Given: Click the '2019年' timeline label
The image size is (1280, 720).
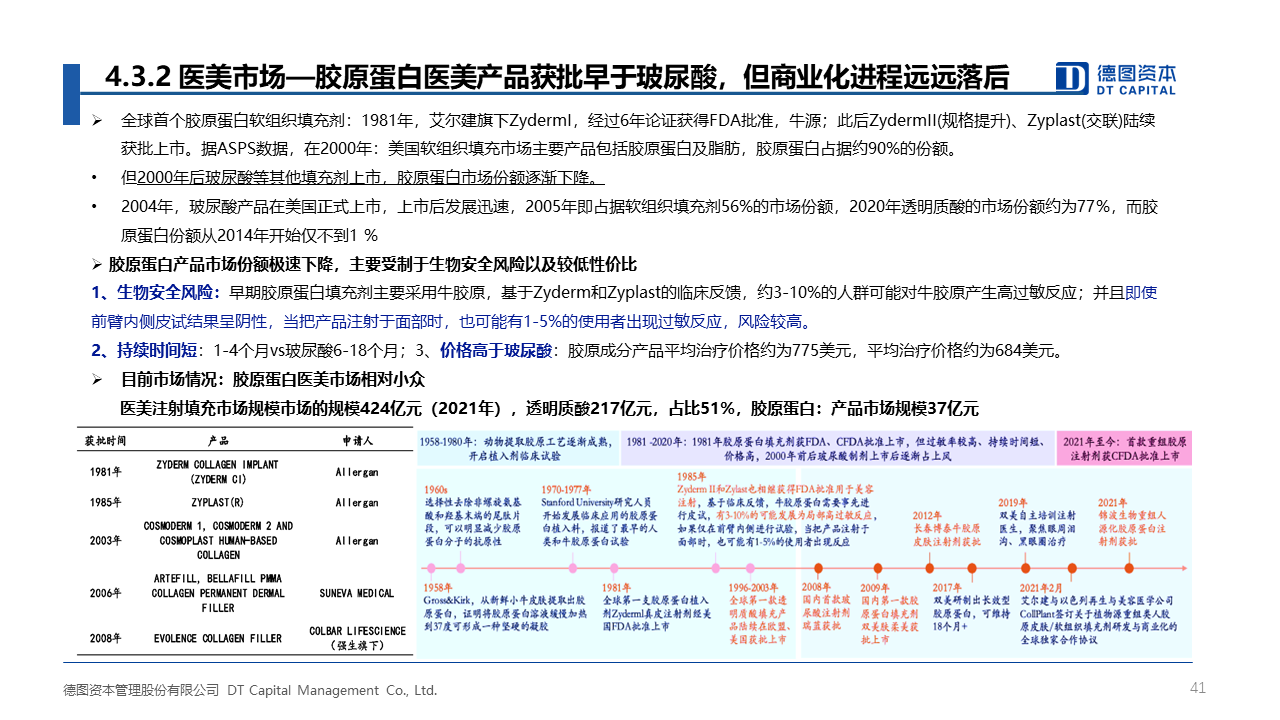Looking at the screenshot, I should click(1013, 503).
